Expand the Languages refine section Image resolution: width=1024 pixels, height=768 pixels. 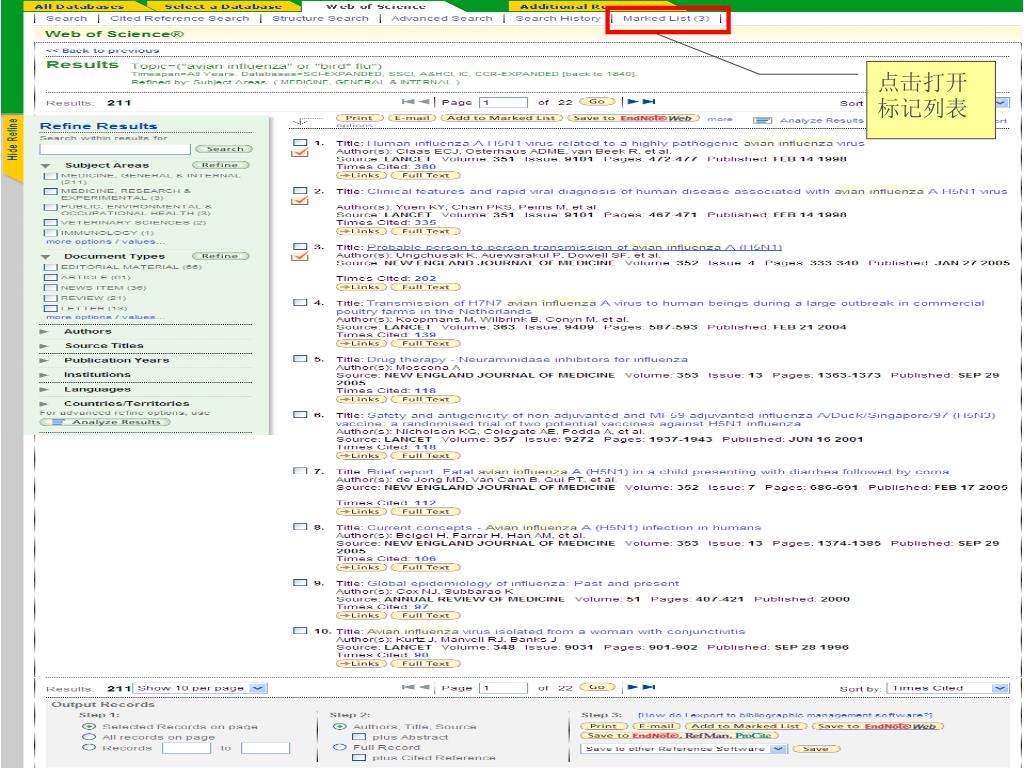tap(44, 390)
